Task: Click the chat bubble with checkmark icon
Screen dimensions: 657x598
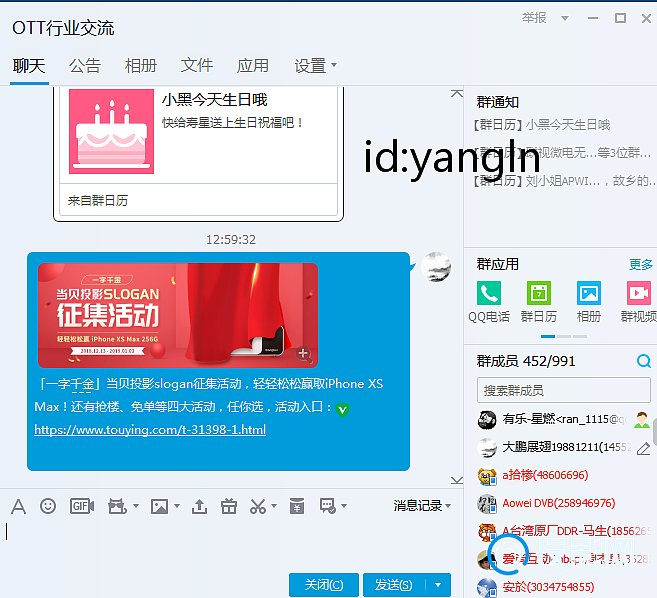Action: tap(328, 506)
